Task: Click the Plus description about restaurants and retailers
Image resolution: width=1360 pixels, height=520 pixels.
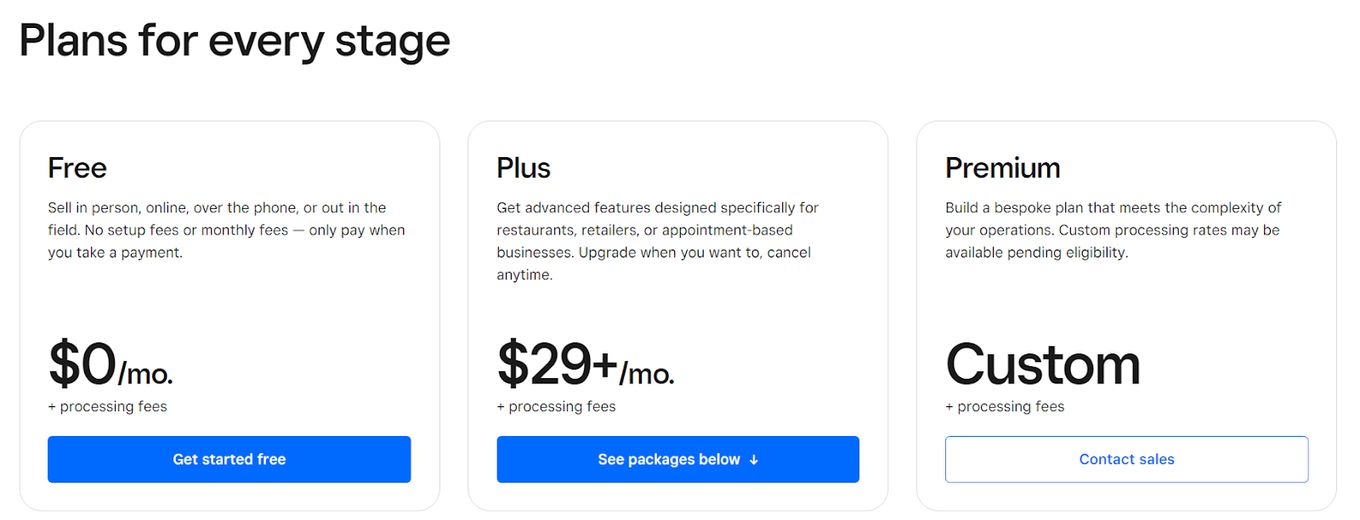Action: point(658,241)
